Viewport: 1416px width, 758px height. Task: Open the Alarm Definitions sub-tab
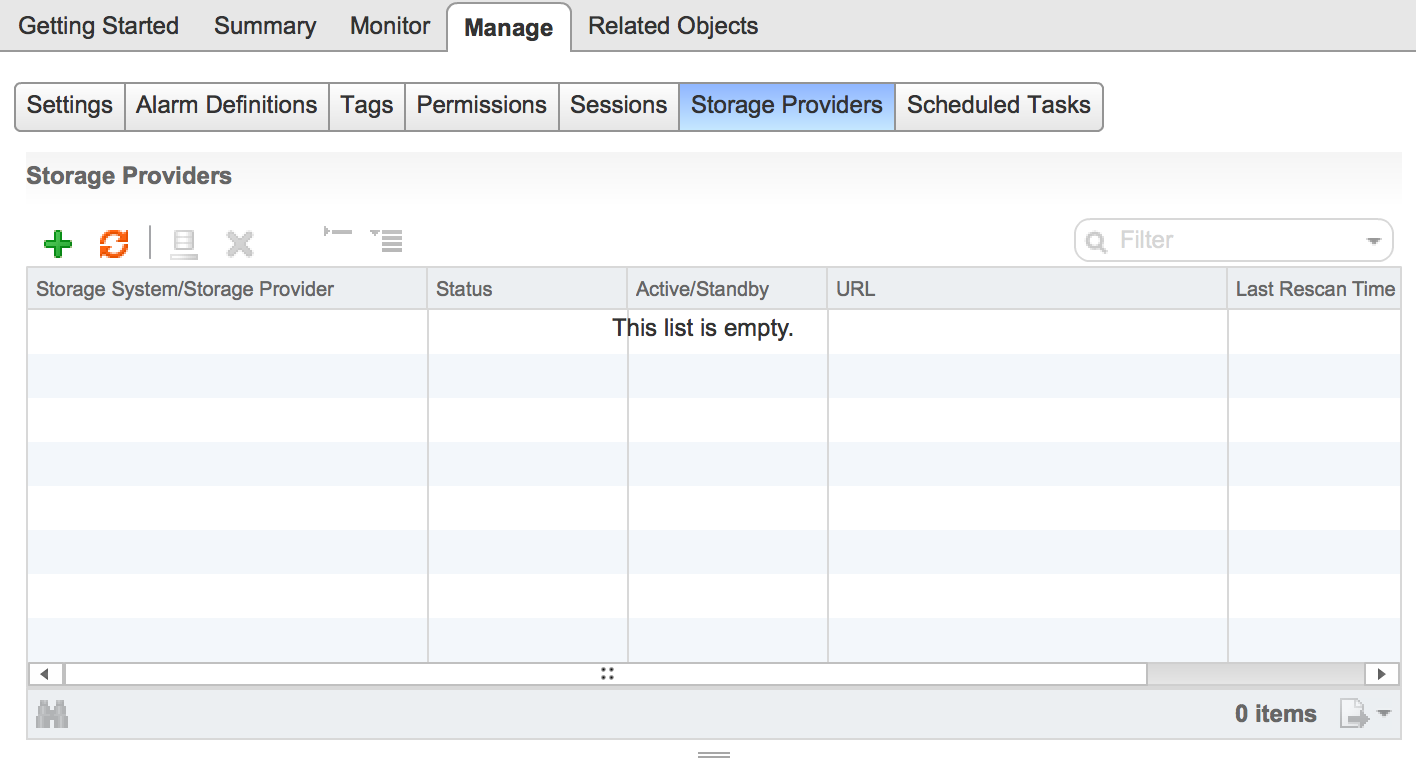(x=227, y=106)
